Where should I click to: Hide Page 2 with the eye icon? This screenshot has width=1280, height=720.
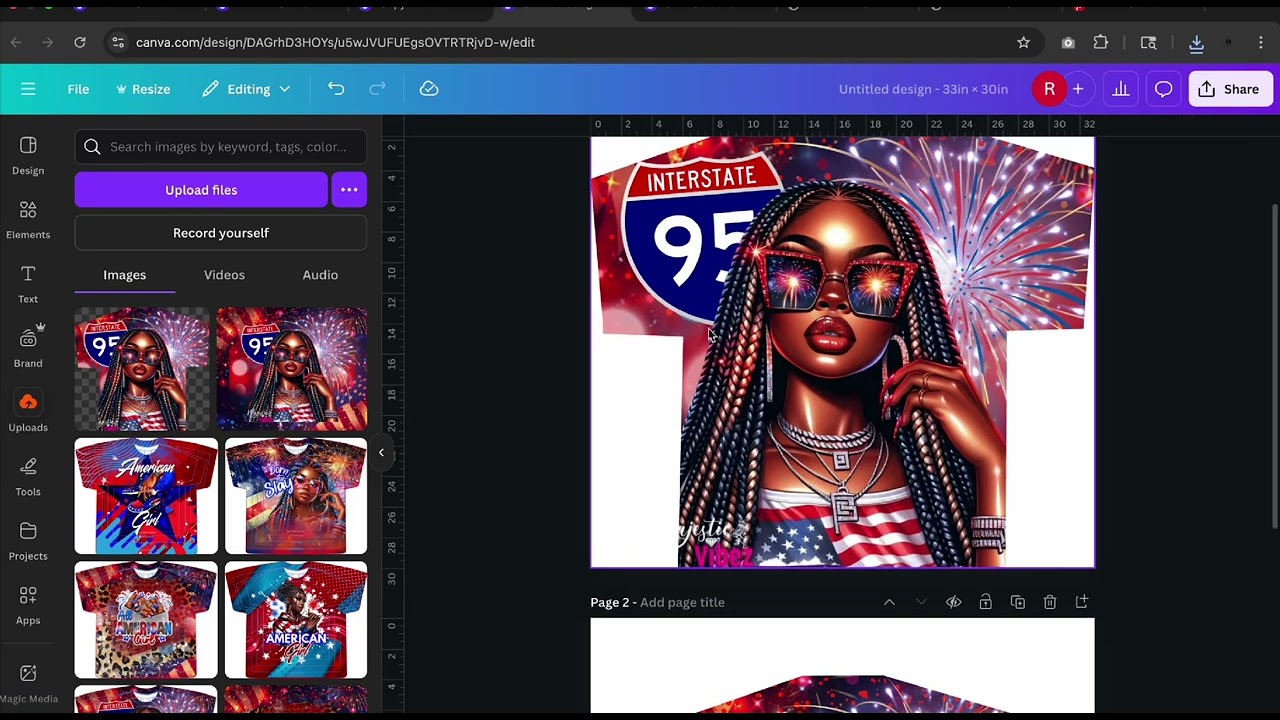pos(953,602)
